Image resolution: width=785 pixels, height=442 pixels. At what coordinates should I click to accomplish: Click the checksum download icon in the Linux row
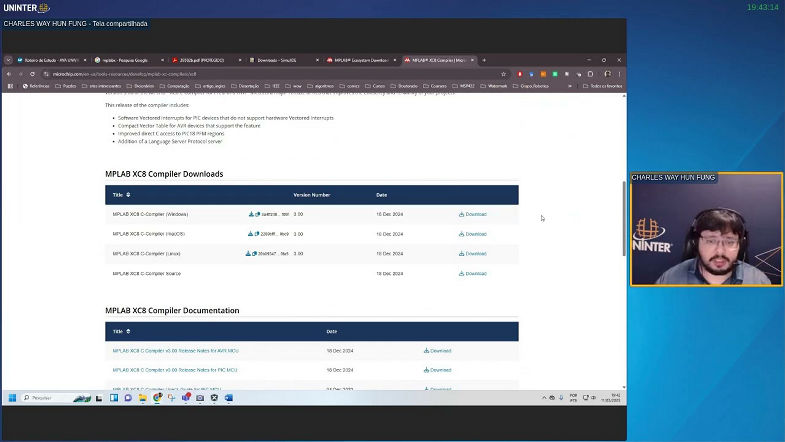click(x=248, y=254)
